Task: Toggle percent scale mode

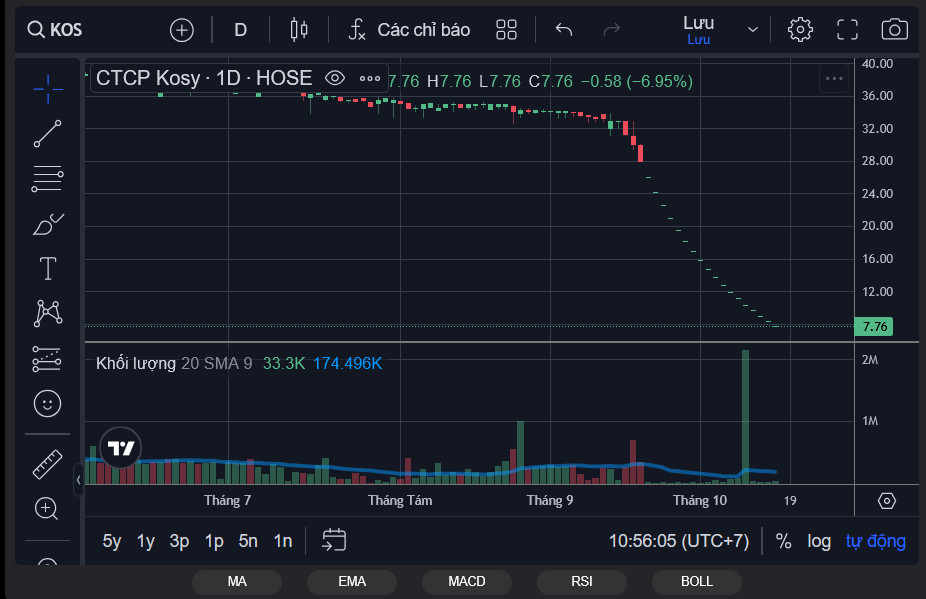Action: coord(783,541)
